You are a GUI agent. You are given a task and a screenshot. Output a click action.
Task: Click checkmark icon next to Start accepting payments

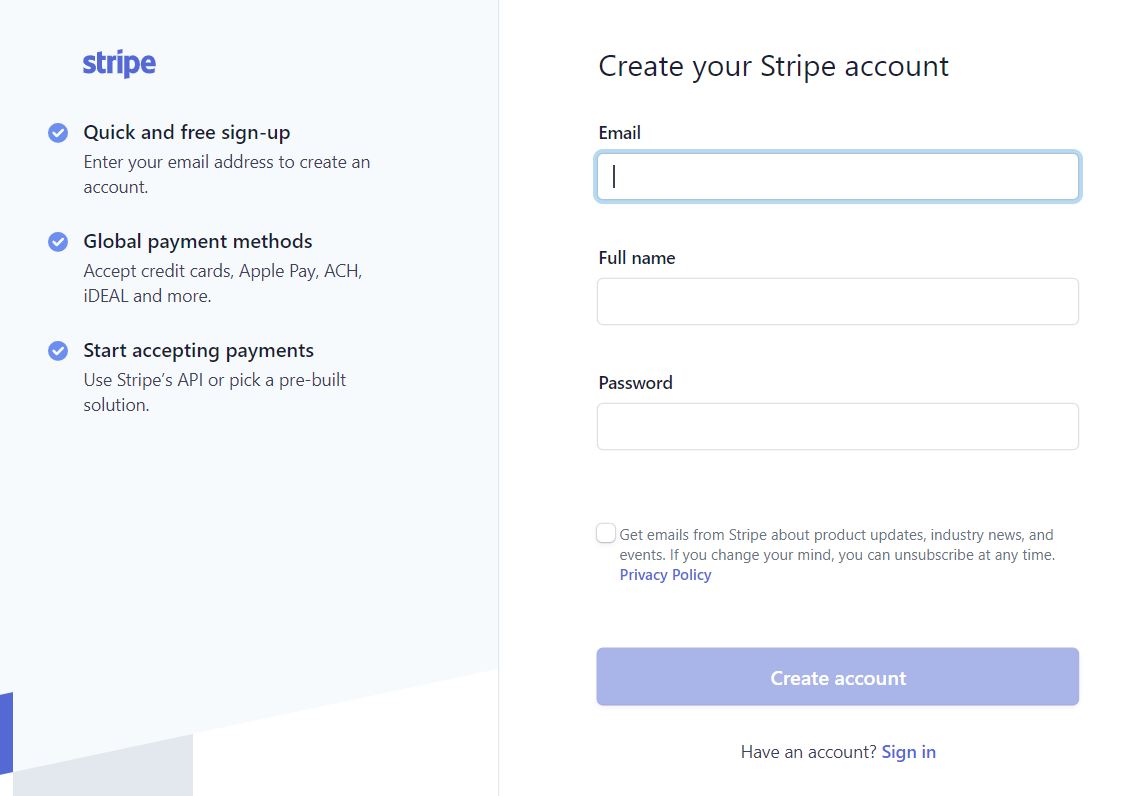tap(58, 350)
